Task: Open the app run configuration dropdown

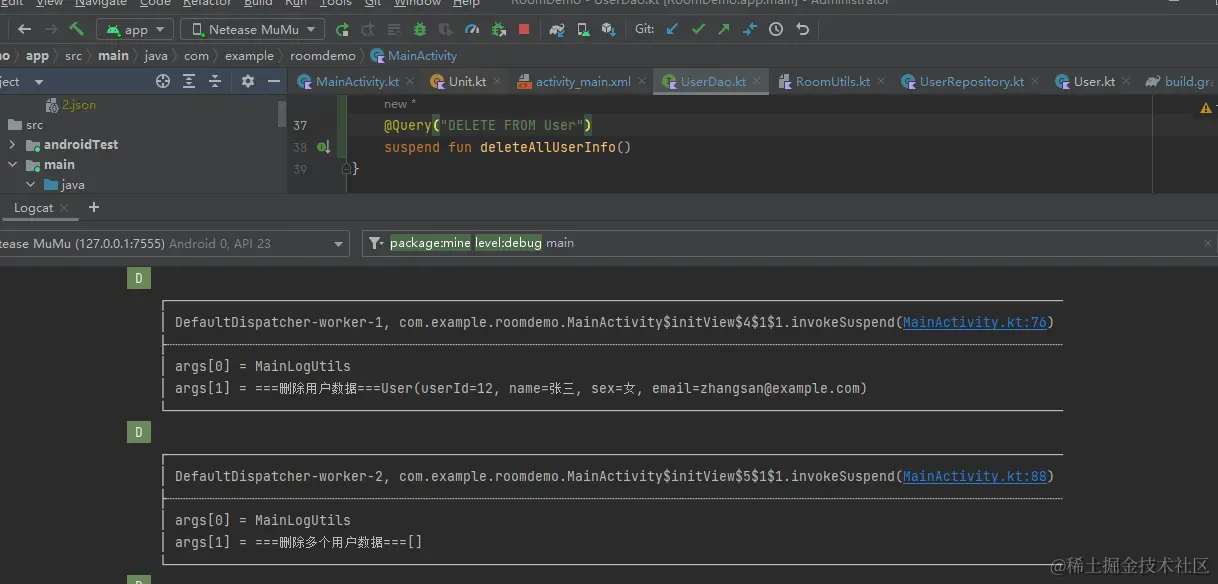Action: tap(135, 30)
